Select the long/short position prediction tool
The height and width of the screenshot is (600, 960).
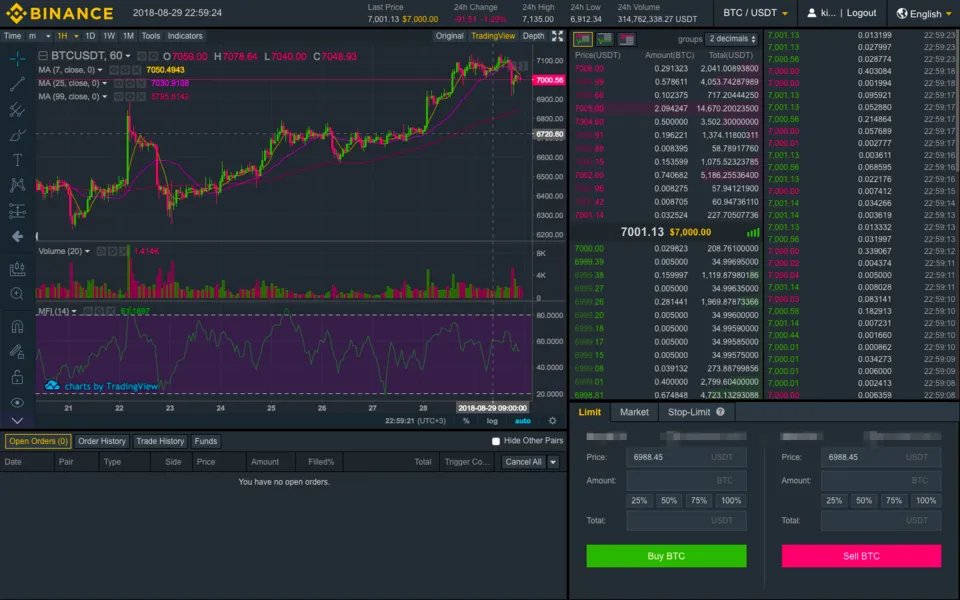point(17,211)
